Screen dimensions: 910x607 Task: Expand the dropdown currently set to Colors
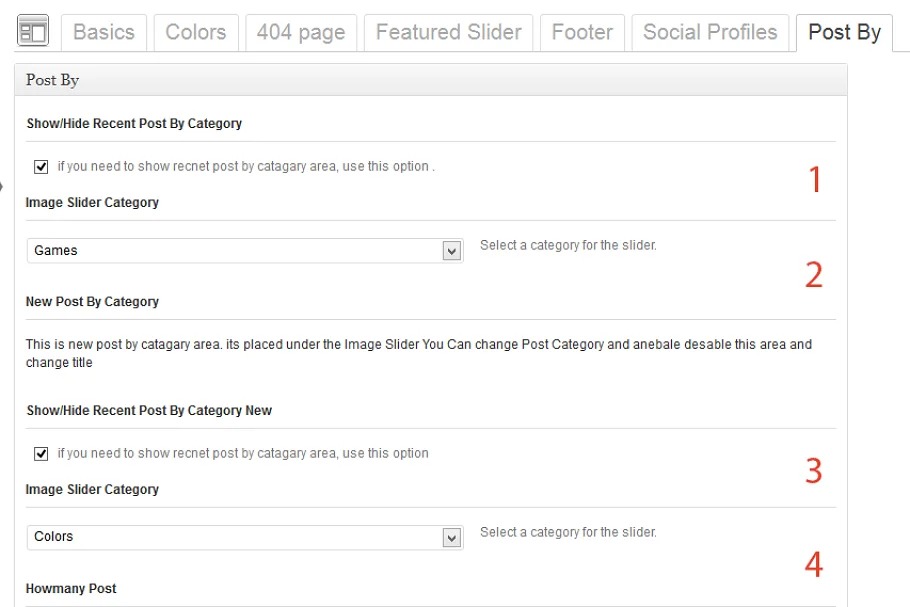[x=244, y=537]
